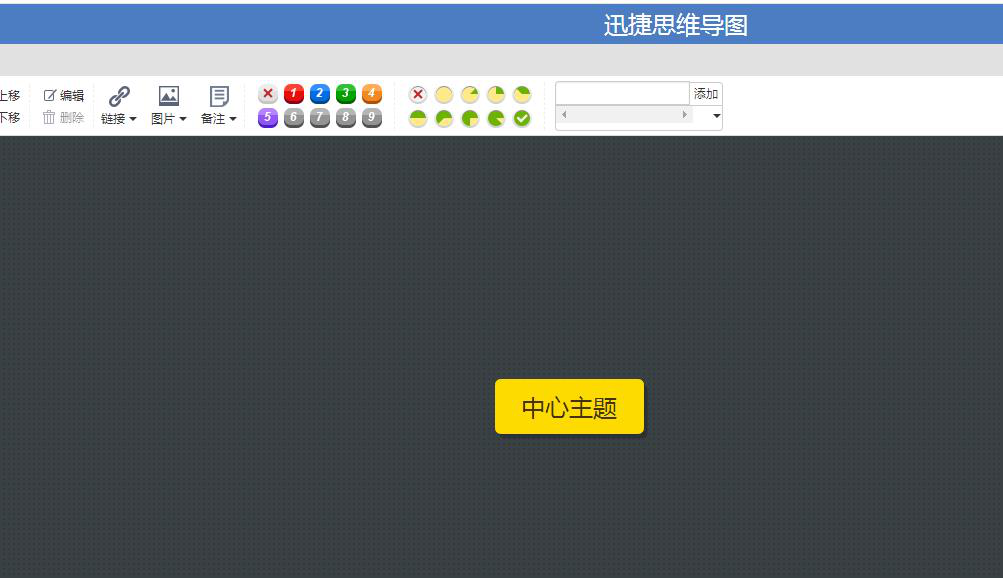Click the tag list left scroll arrow

click(564, 114)
